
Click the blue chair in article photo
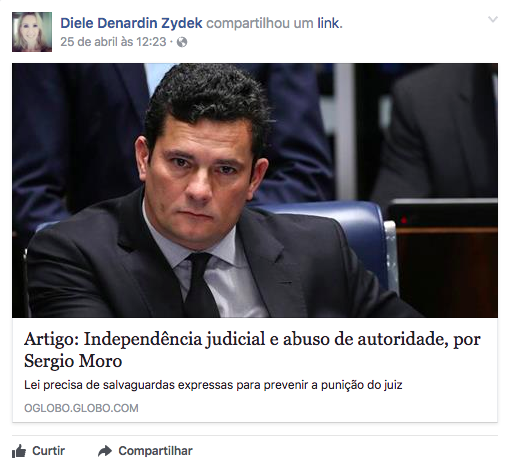pos(350,233)
